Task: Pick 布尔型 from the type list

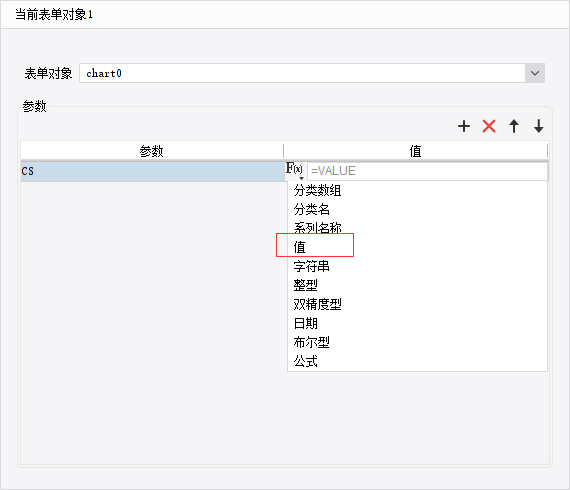Action: click(417, 342)
